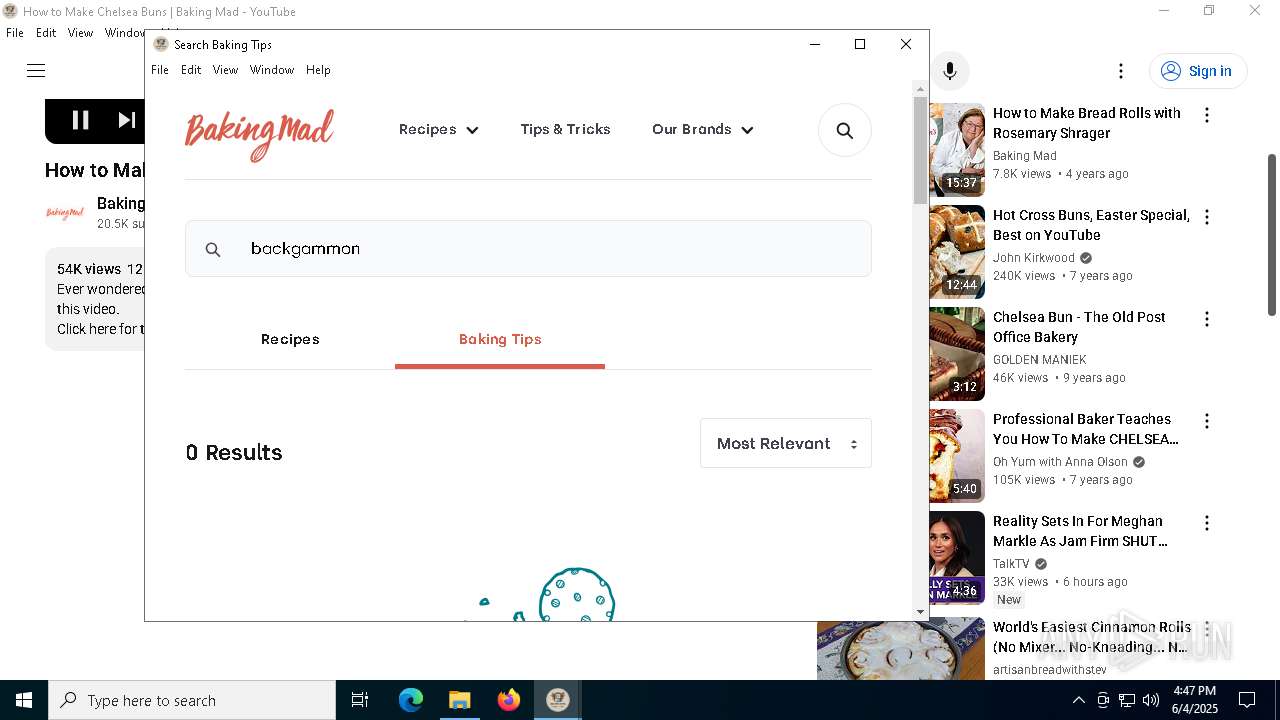Image resolution: width=1280 pixels, height=720 pixels.
Task: Open Tips & Tricks page
Action: click(x=565, y=130)
